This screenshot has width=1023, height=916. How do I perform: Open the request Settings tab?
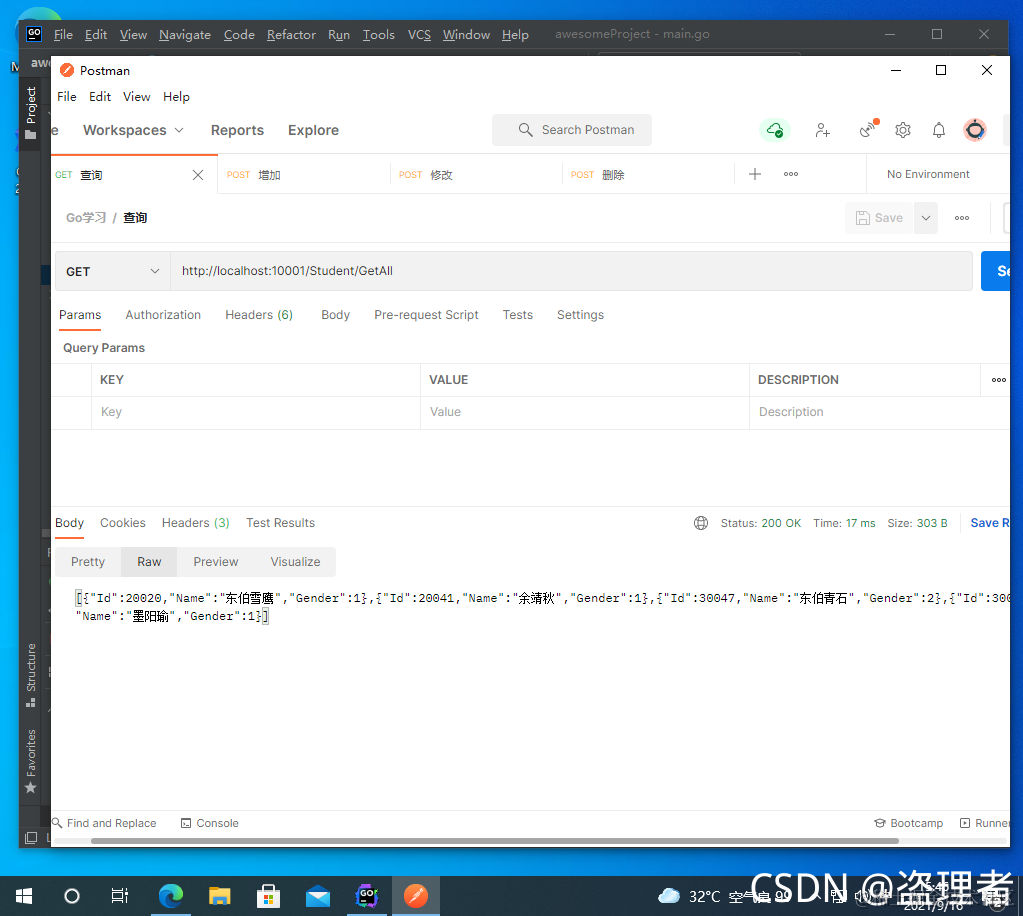[580, 314]
